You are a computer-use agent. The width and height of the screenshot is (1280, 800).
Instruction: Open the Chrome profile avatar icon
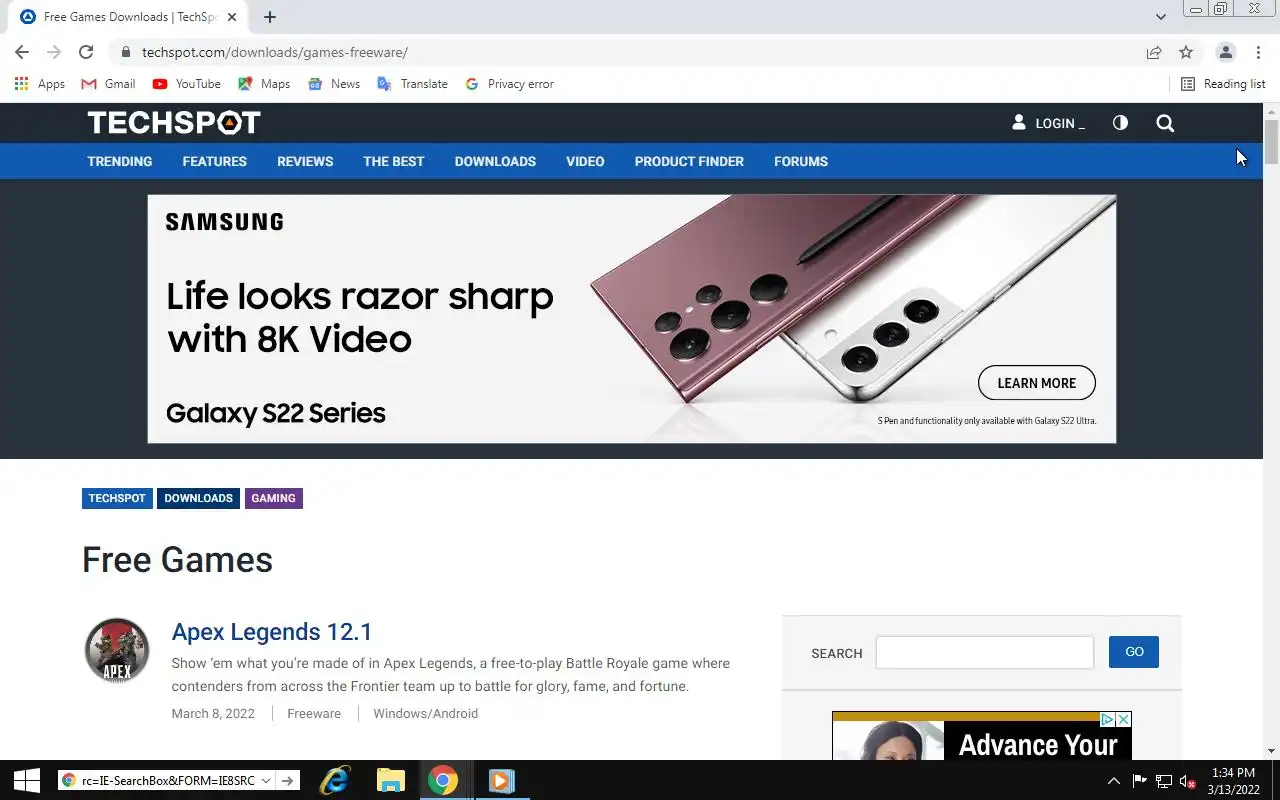pyautogui.click(x=1225, y=52)
